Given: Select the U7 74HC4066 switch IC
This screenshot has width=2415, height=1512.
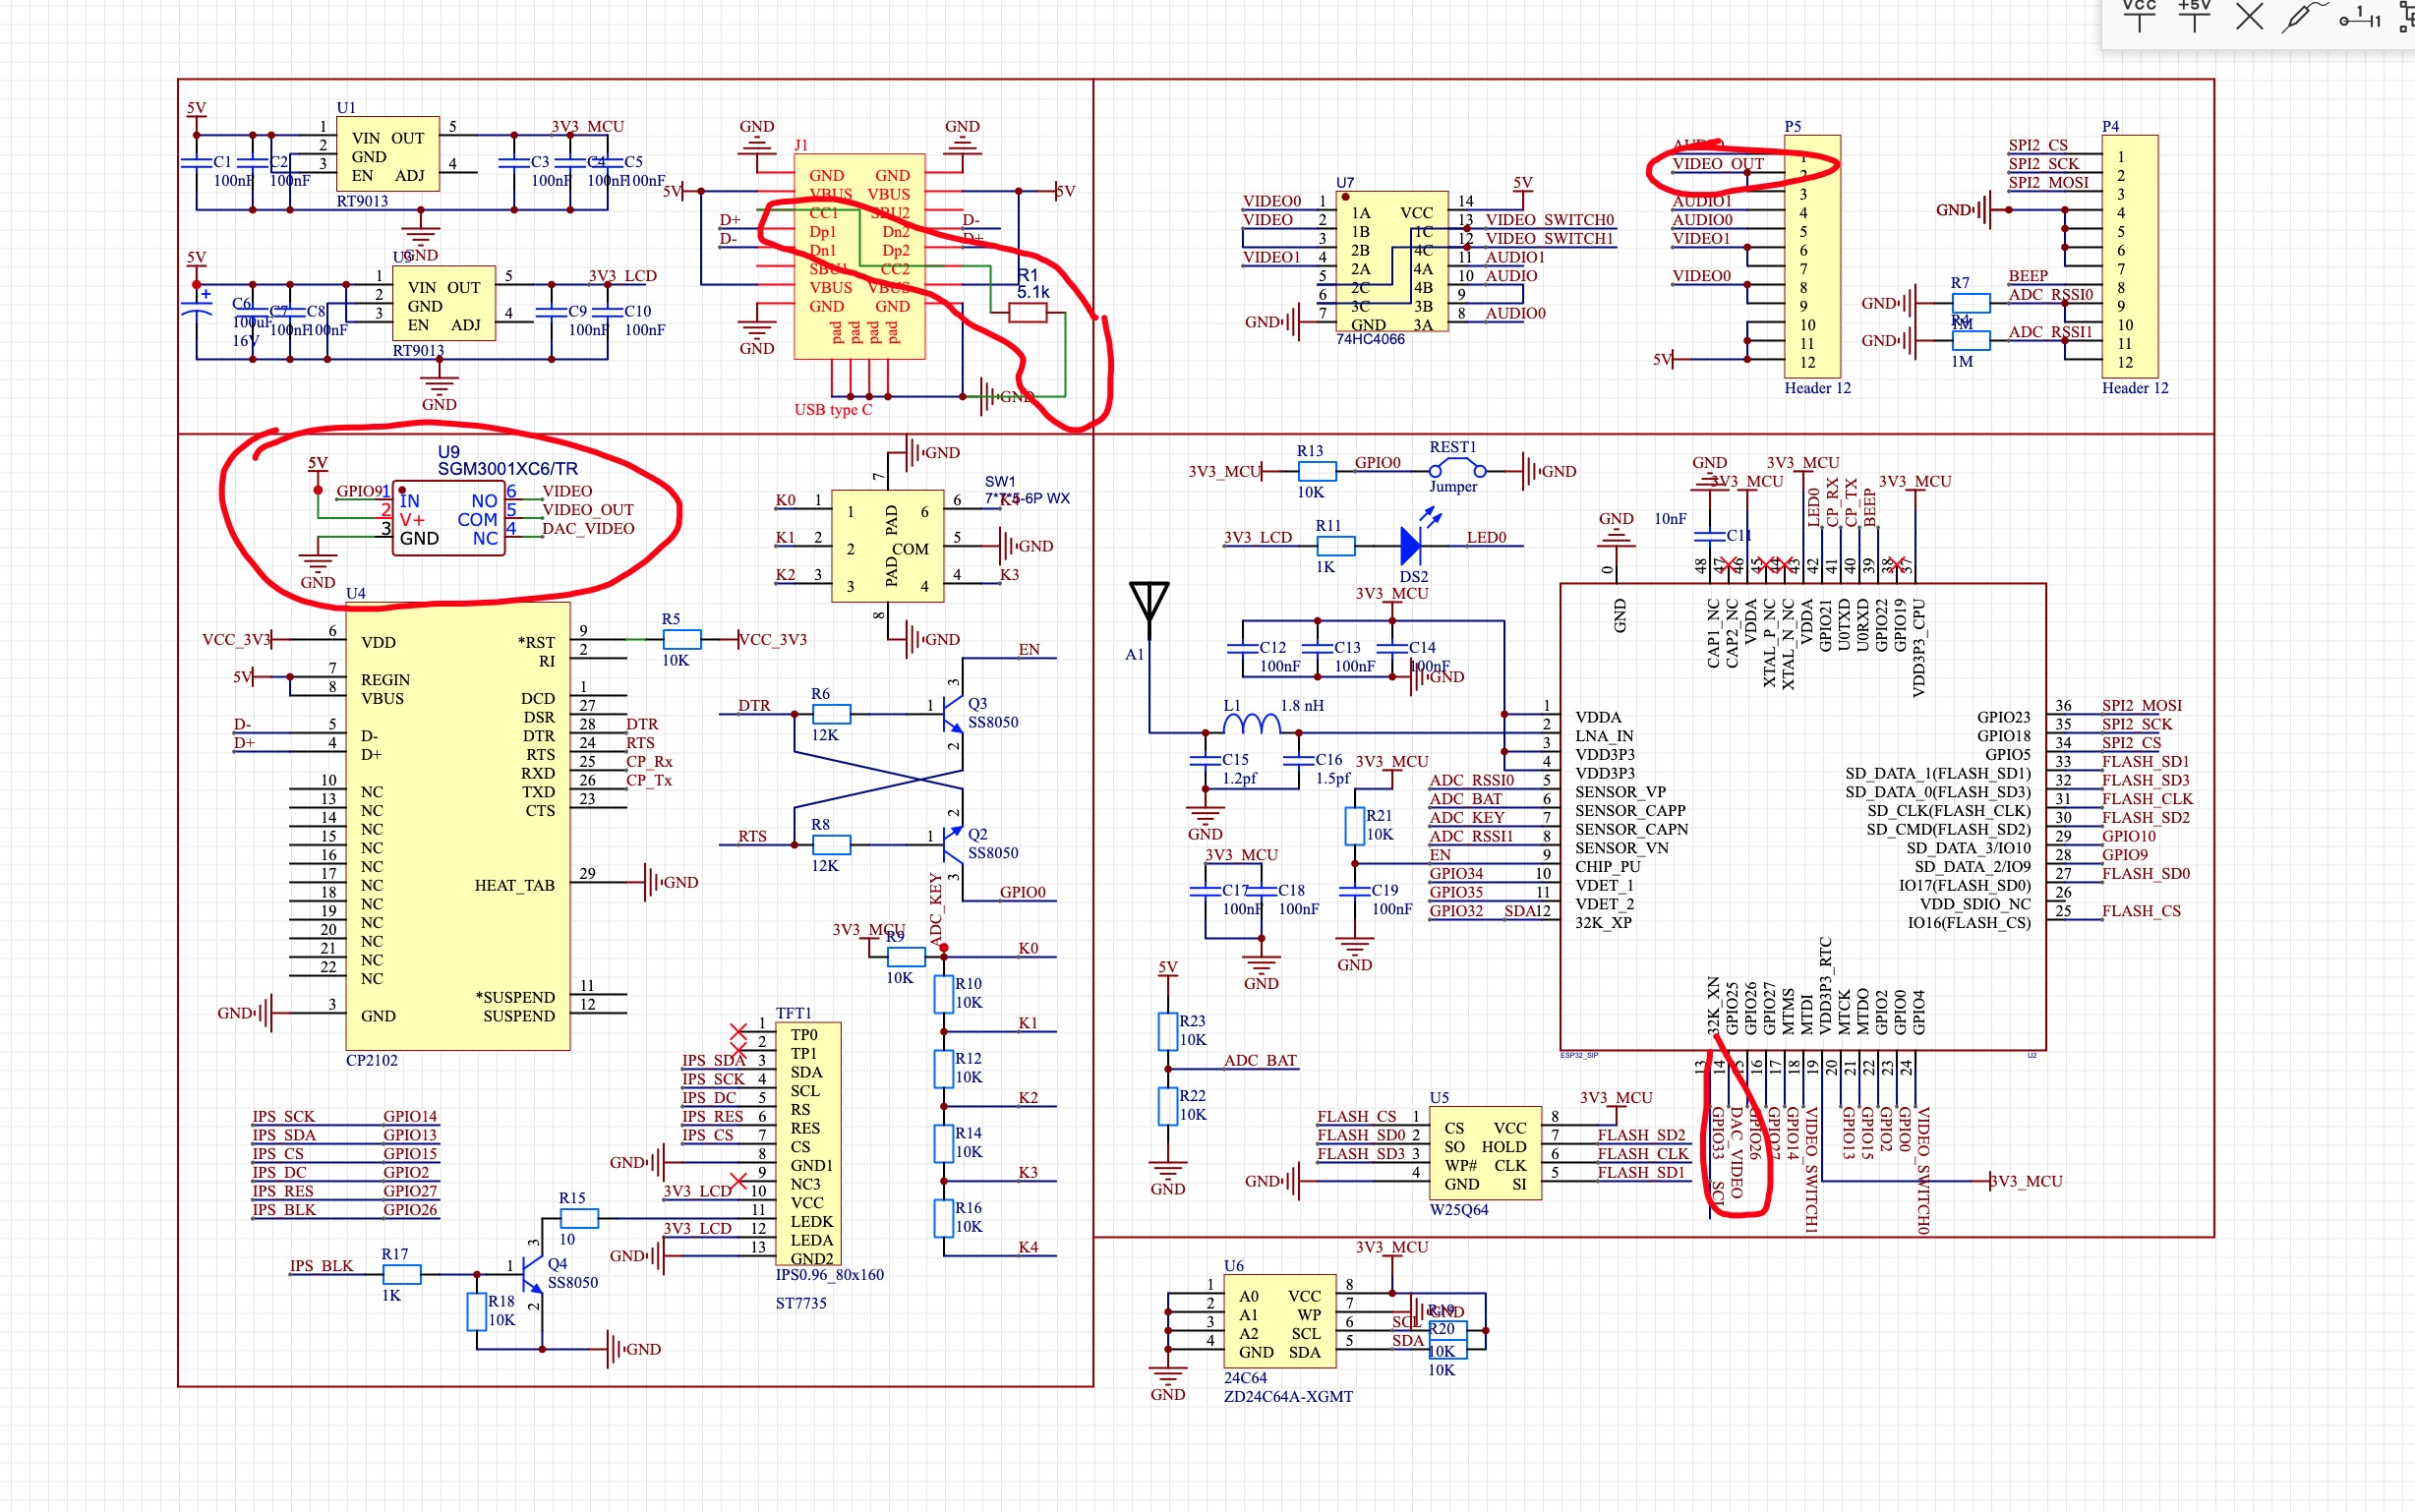Looking at the screenshot, I should pos(1394,262).
